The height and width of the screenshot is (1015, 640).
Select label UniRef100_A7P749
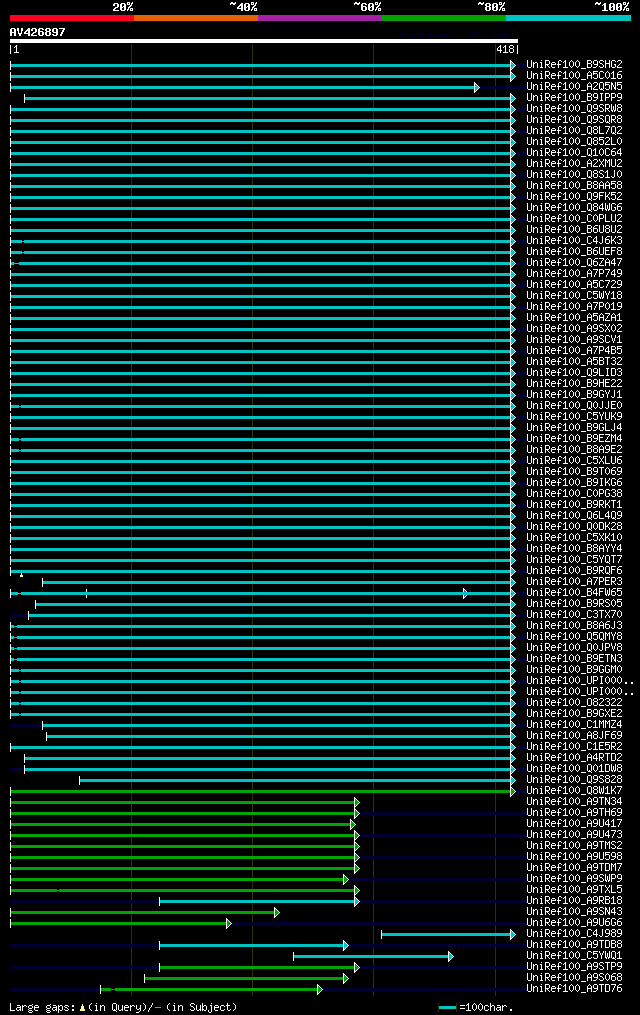click(x=574, y=274)
